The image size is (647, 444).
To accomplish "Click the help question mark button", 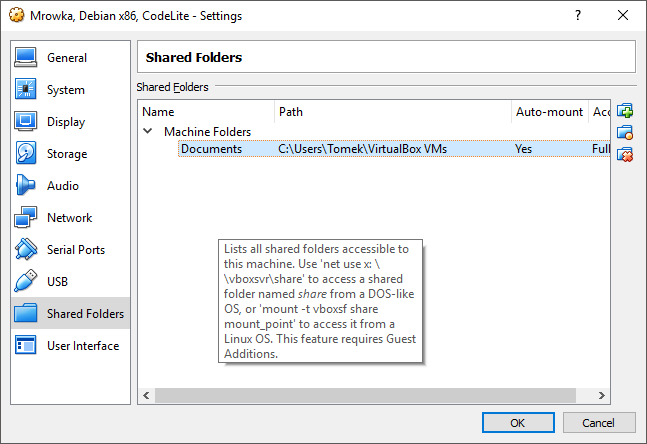I will [578, 16].
